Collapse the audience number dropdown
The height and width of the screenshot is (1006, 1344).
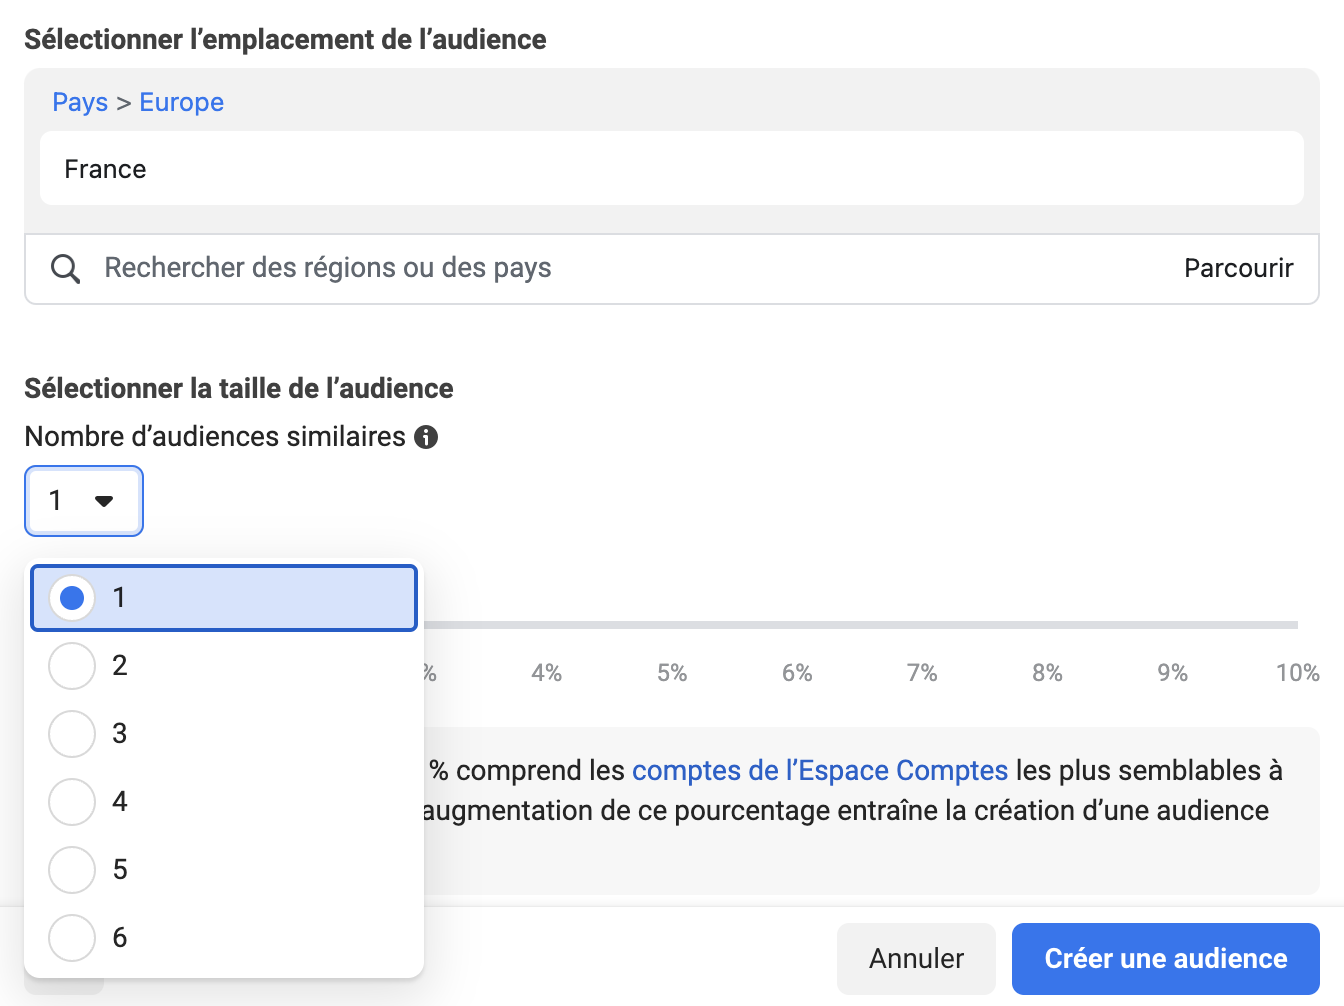click(x=84, y=501)
